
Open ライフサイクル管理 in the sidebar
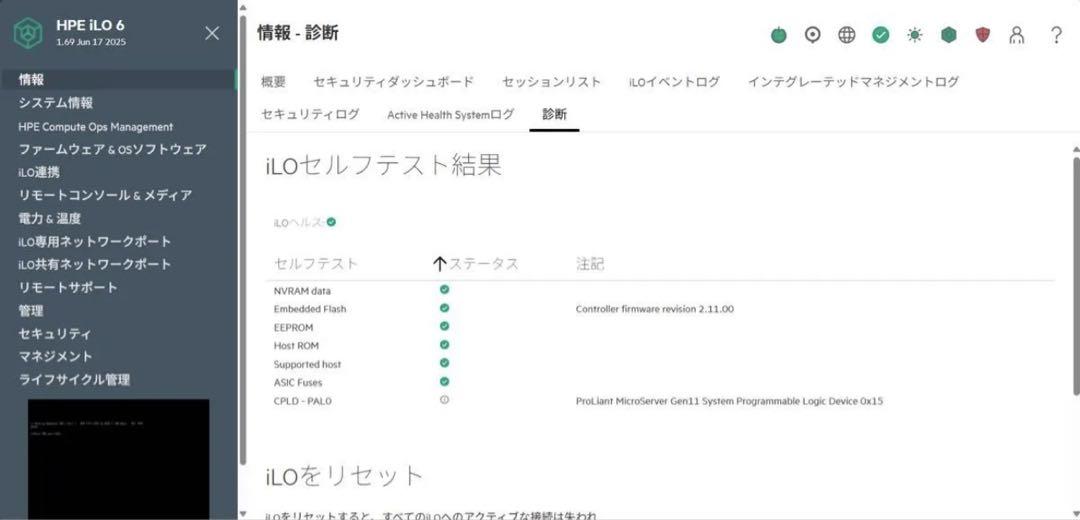(74, 379)
